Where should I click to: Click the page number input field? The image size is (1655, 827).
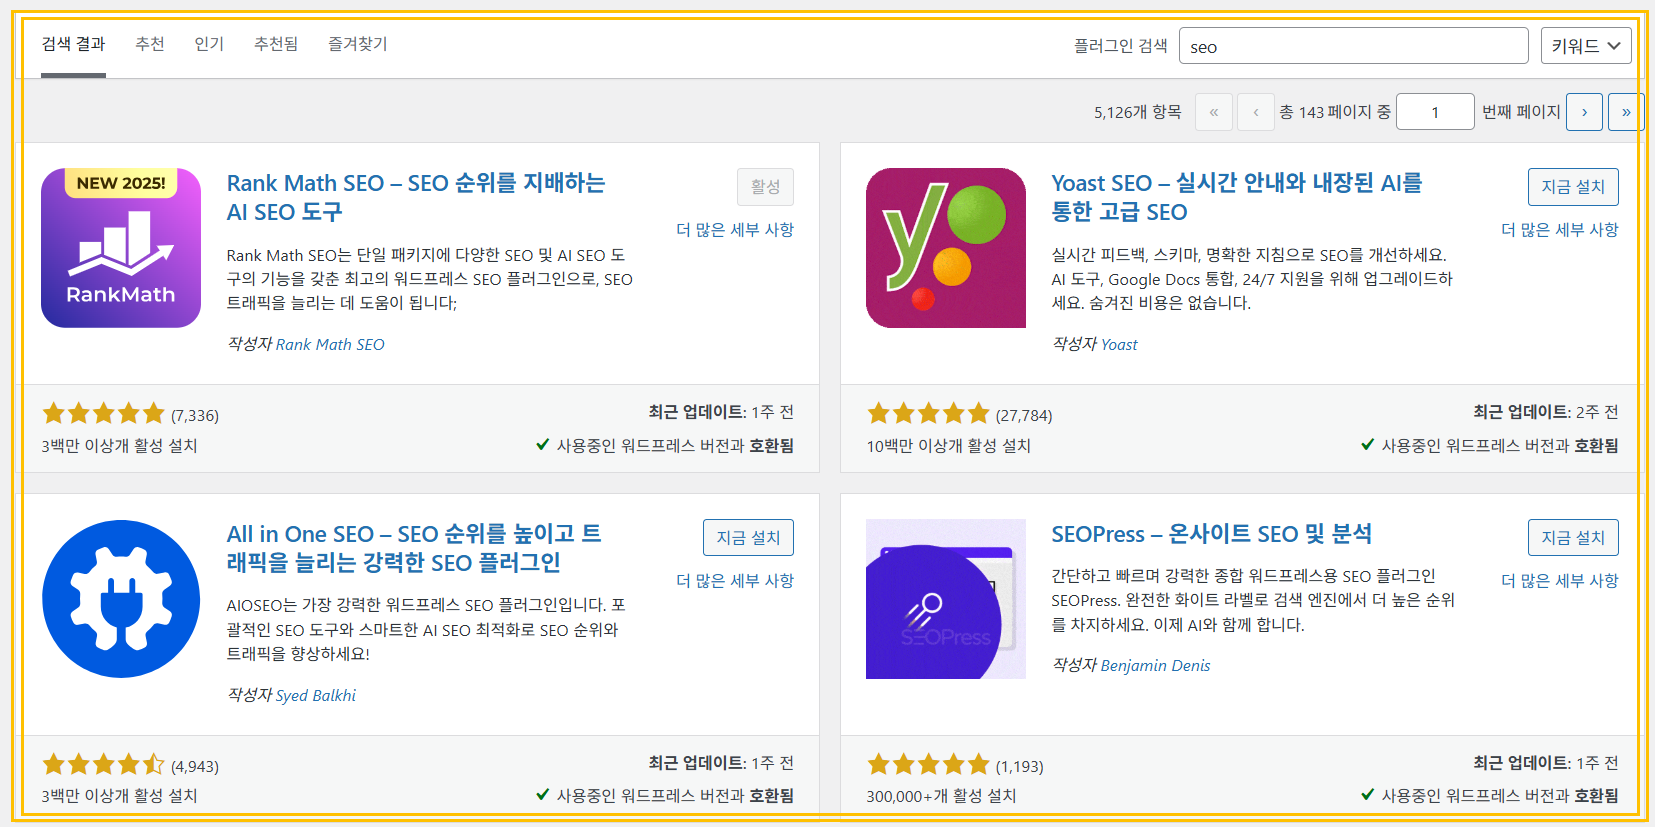pos(1435,111)
